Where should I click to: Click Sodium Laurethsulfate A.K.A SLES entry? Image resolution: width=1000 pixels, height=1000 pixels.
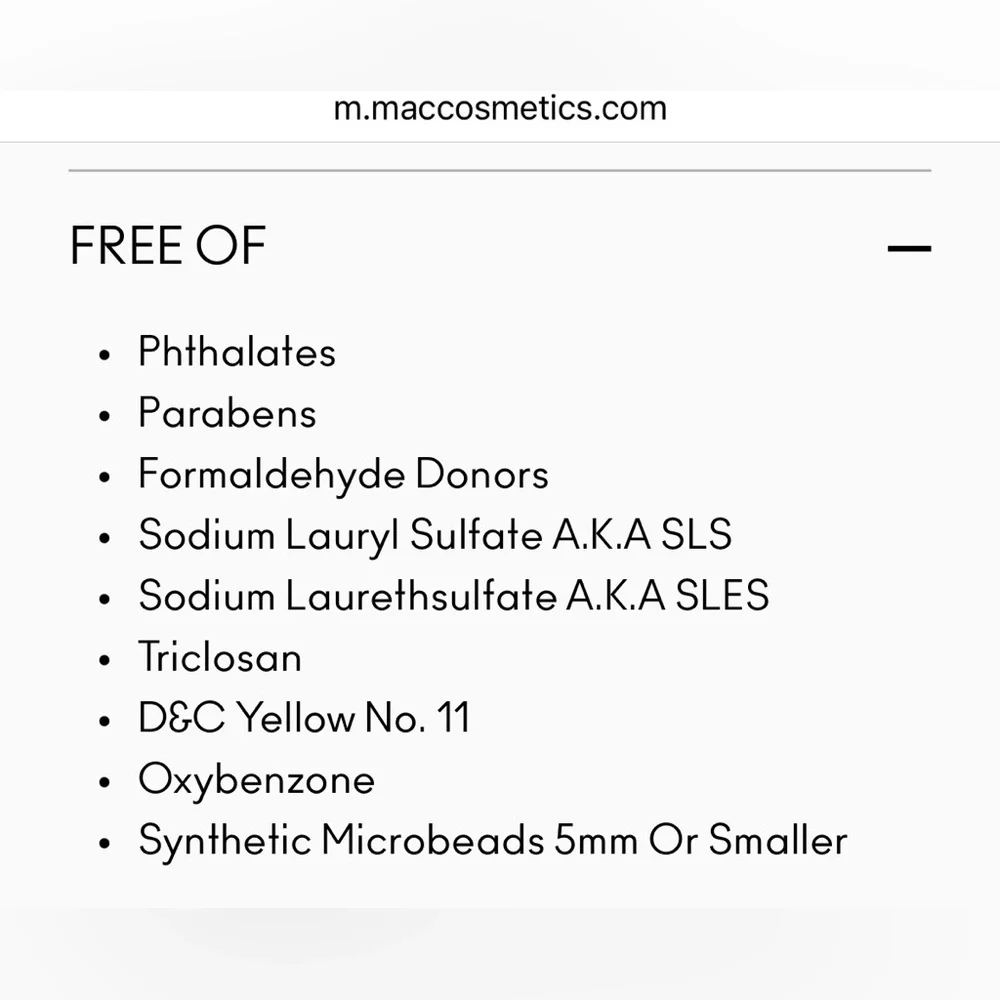coord(453,596)
